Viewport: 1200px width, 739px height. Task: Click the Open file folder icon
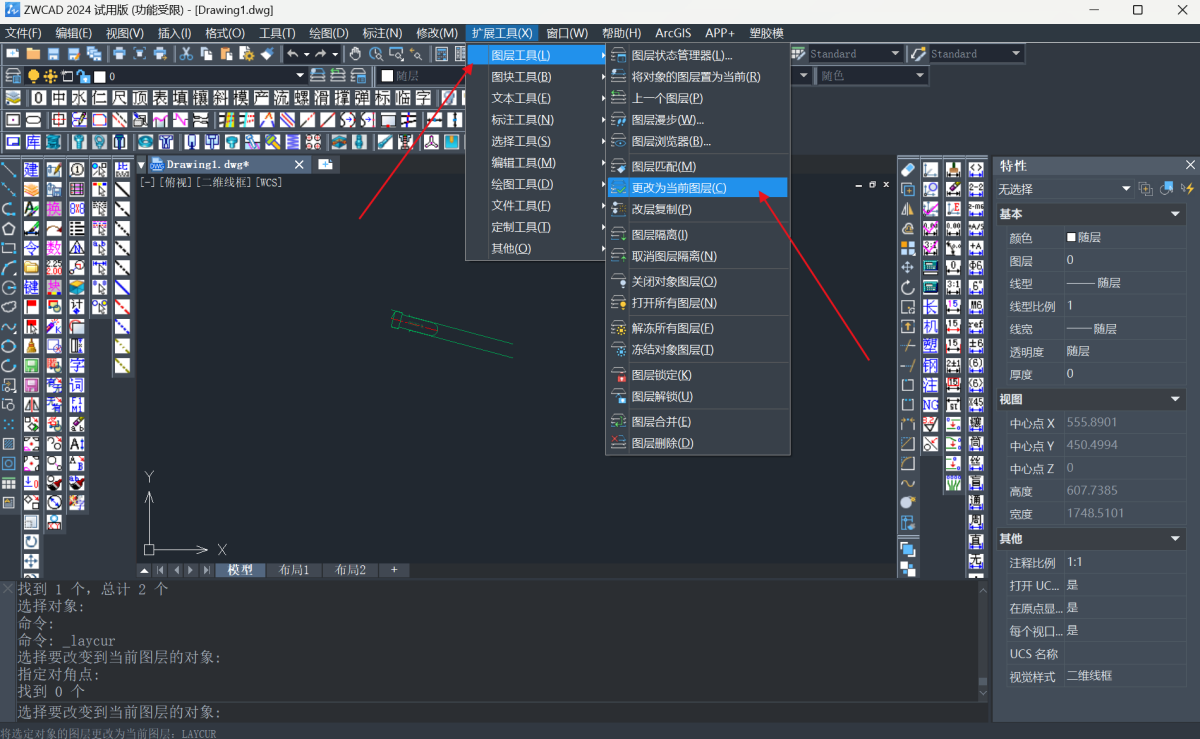[x=33, y=54]
